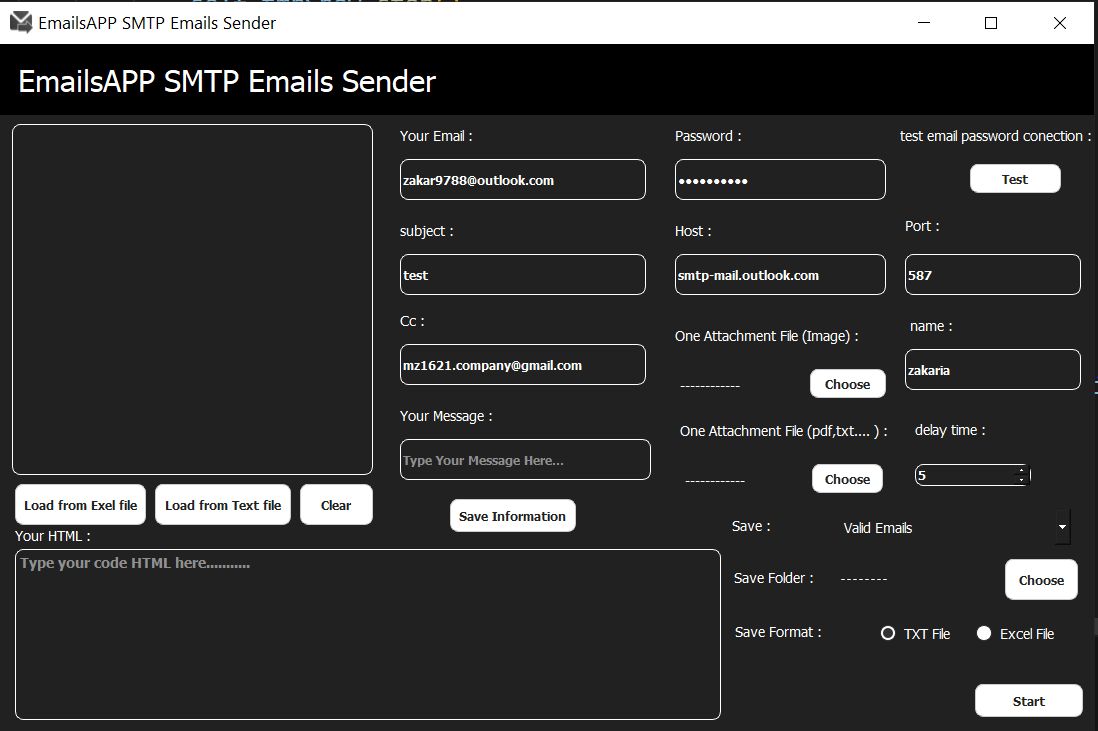Click the 'Save :' label

pyautogui.click(x=751, y=526)
